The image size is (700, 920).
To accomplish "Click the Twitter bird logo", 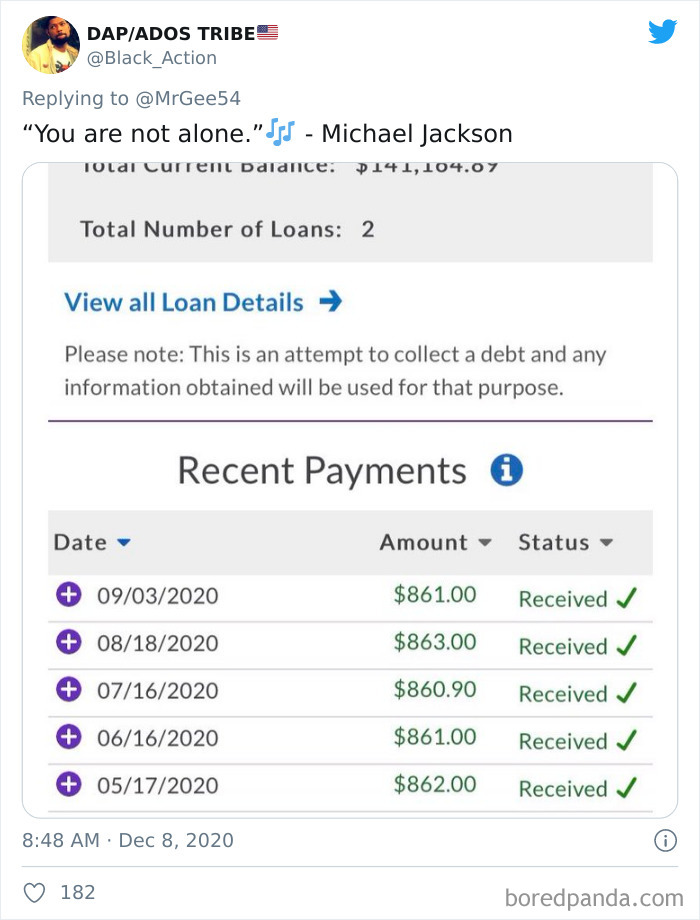I will click(662, 32).
